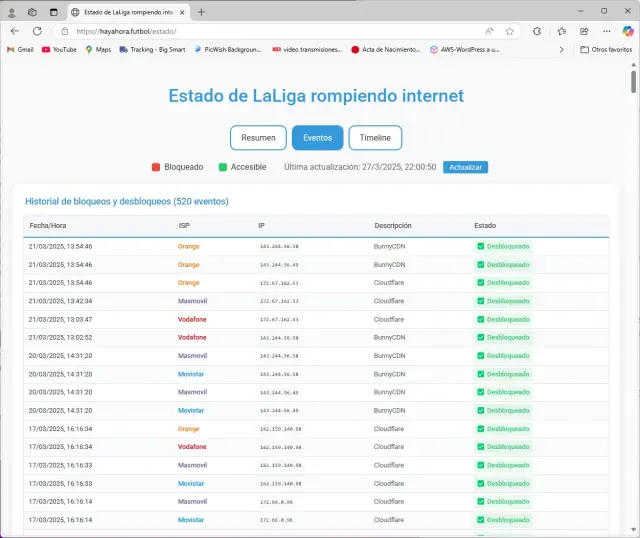Expand the hidden bookmarks overflow chevron
Viewport: 640px width, 538px height.
(x=560, y=49)
